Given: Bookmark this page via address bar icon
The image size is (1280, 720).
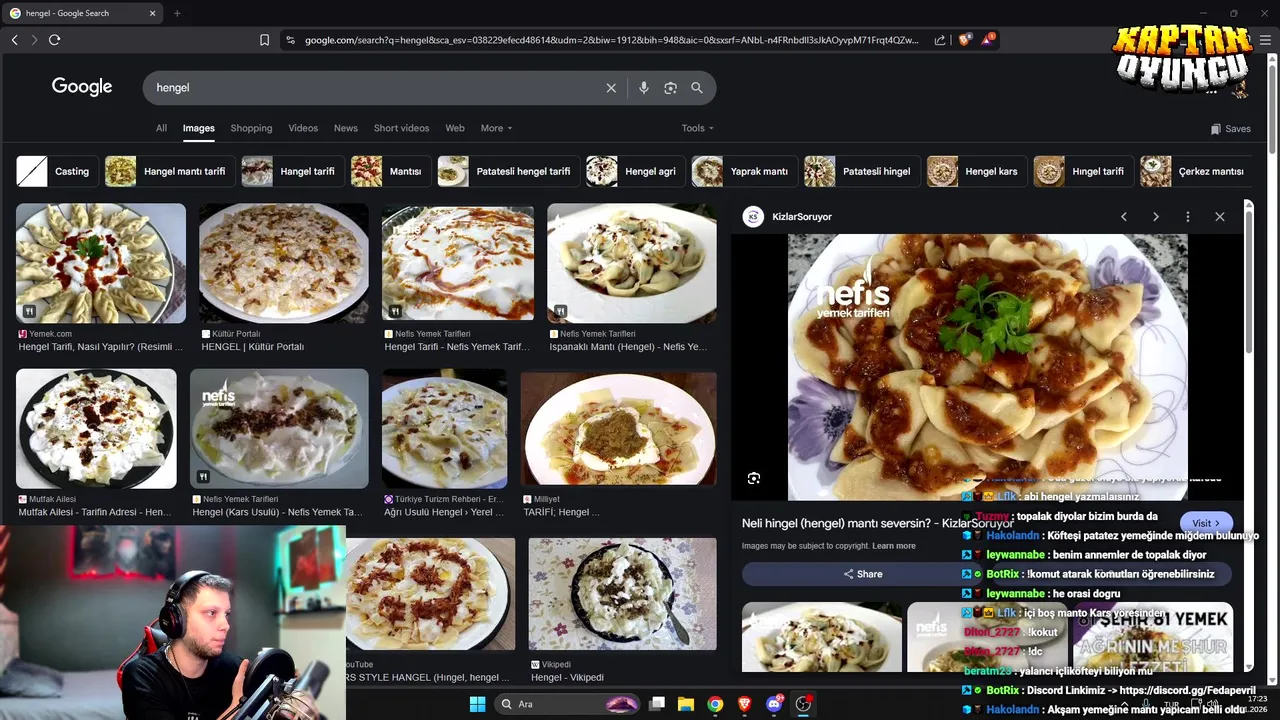Looking at the screenshot, I should 264,40.
